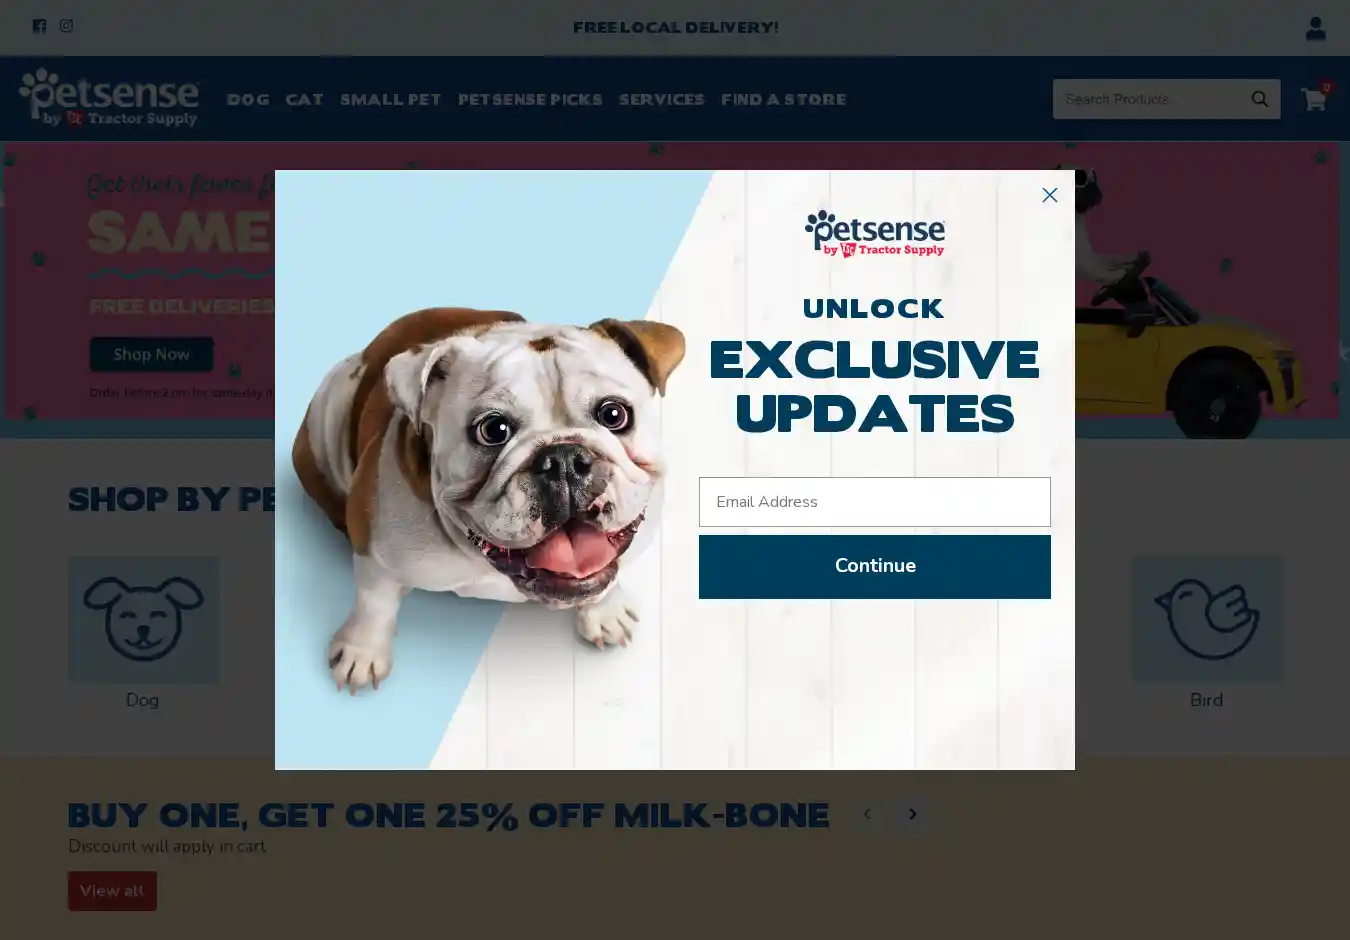The width and height of the screenshot is (1350, 940).
Task: Open the Small Pet menu
Action: [x=390, y=99]
